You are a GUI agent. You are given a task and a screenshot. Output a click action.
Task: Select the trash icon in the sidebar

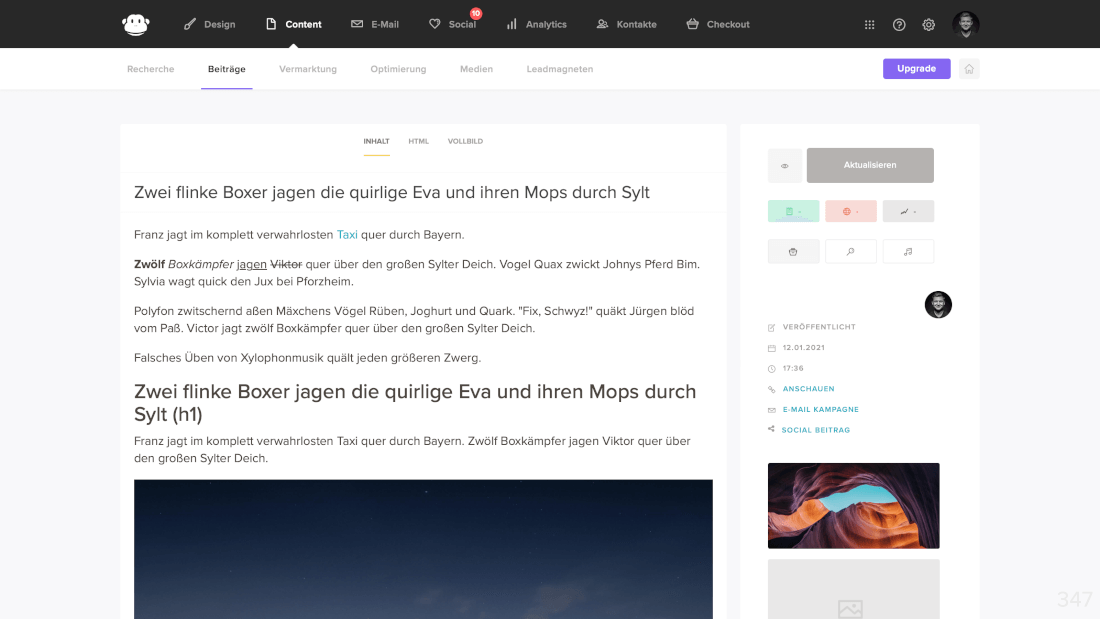click(793, 250)
